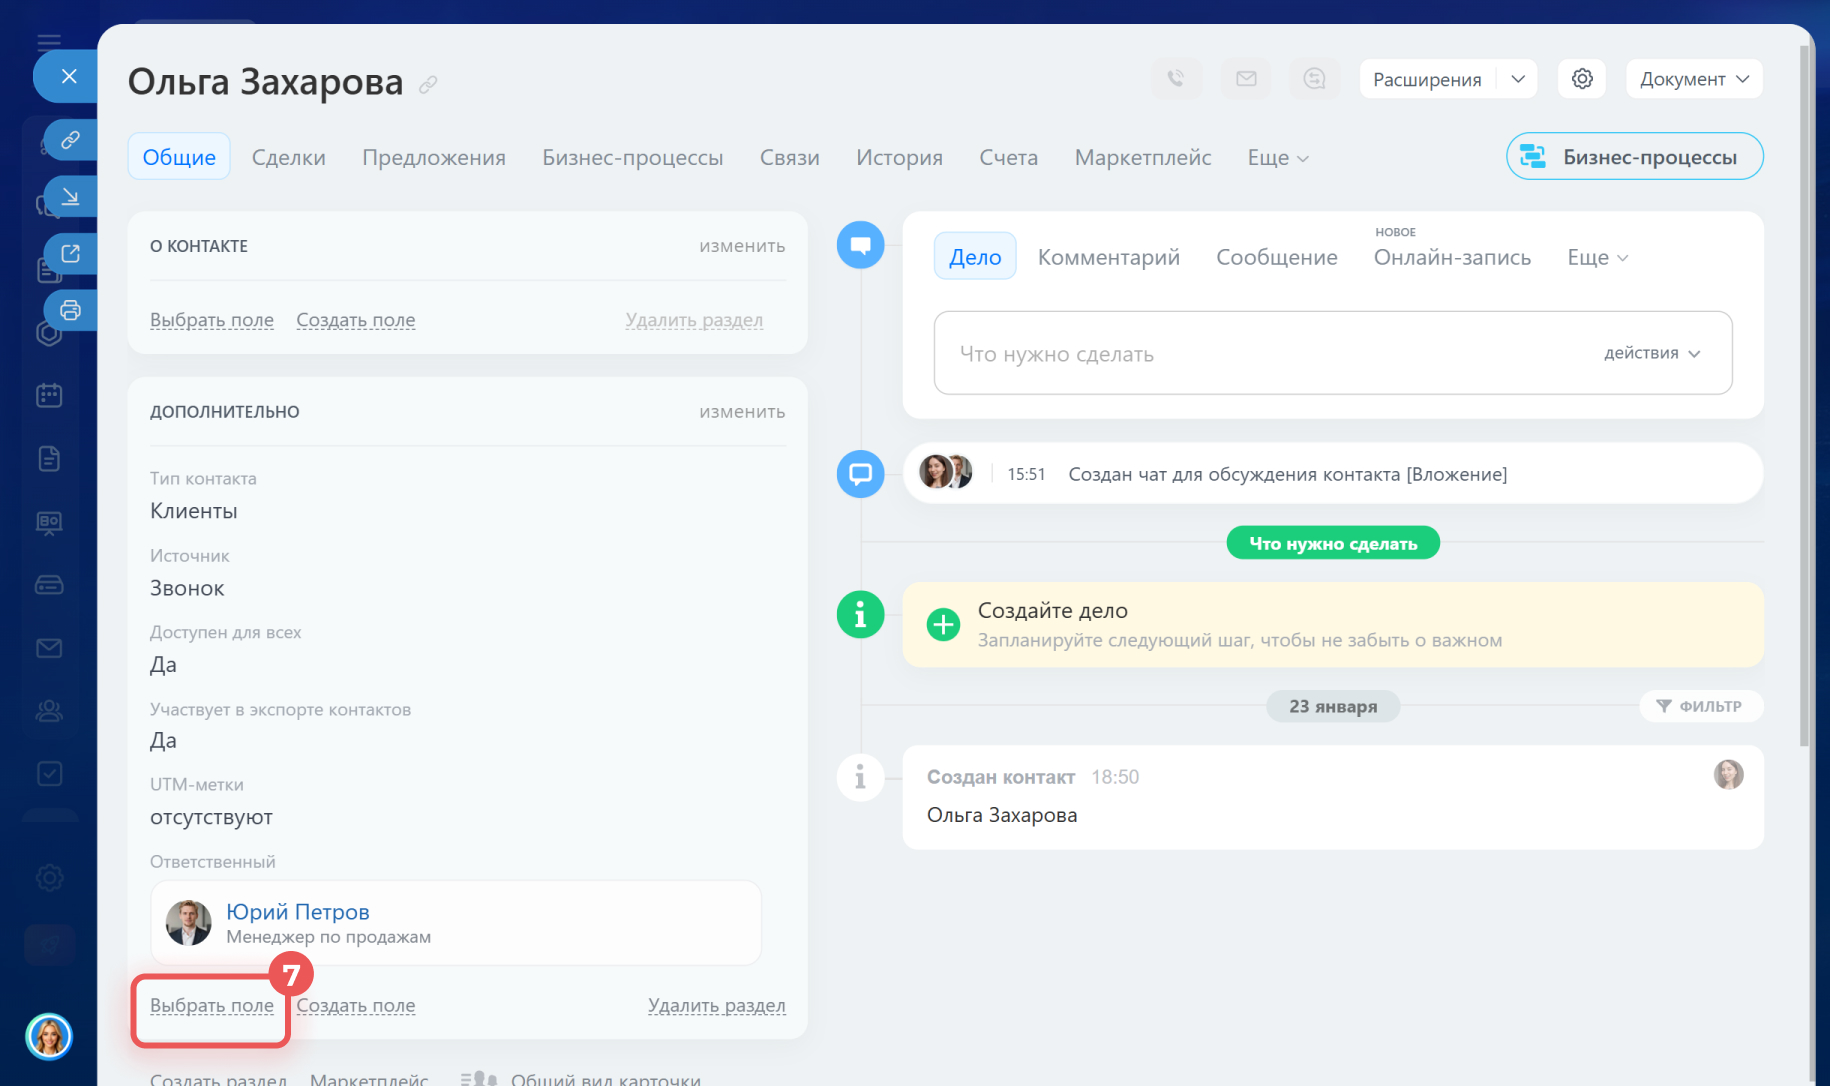Open the chat icon next to email
This screenshot has height=1086, width=1830.
(1314, 78)
